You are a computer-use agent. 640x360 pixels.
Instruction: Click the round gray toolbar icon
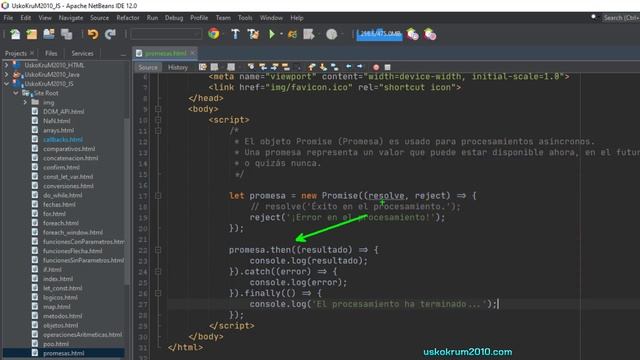tap(331, 34)
